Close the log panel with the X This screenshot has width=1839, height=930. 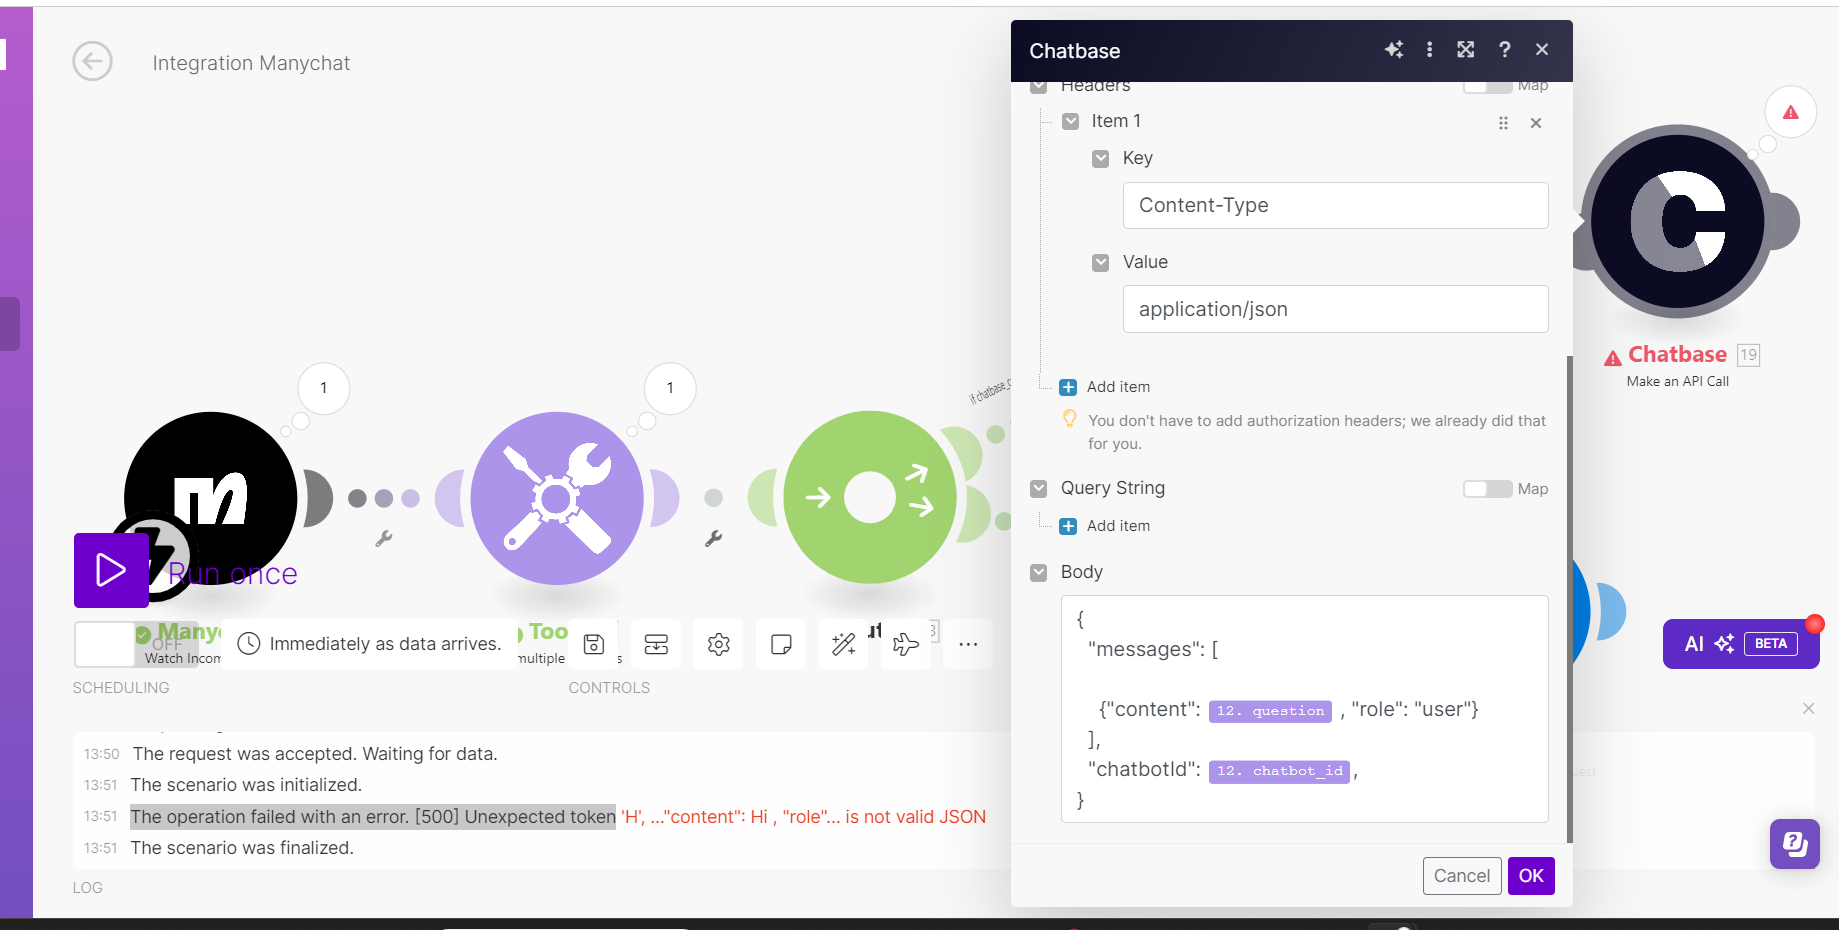point(1808,708)
